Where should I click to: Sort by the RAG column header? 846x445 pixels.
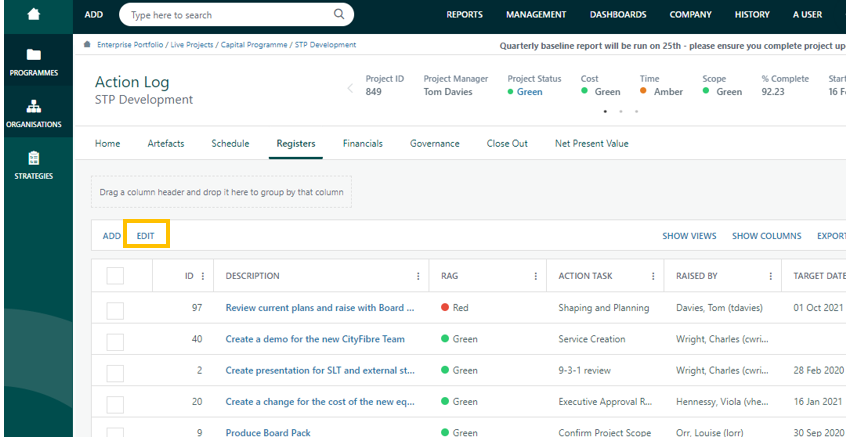point(449,276)
